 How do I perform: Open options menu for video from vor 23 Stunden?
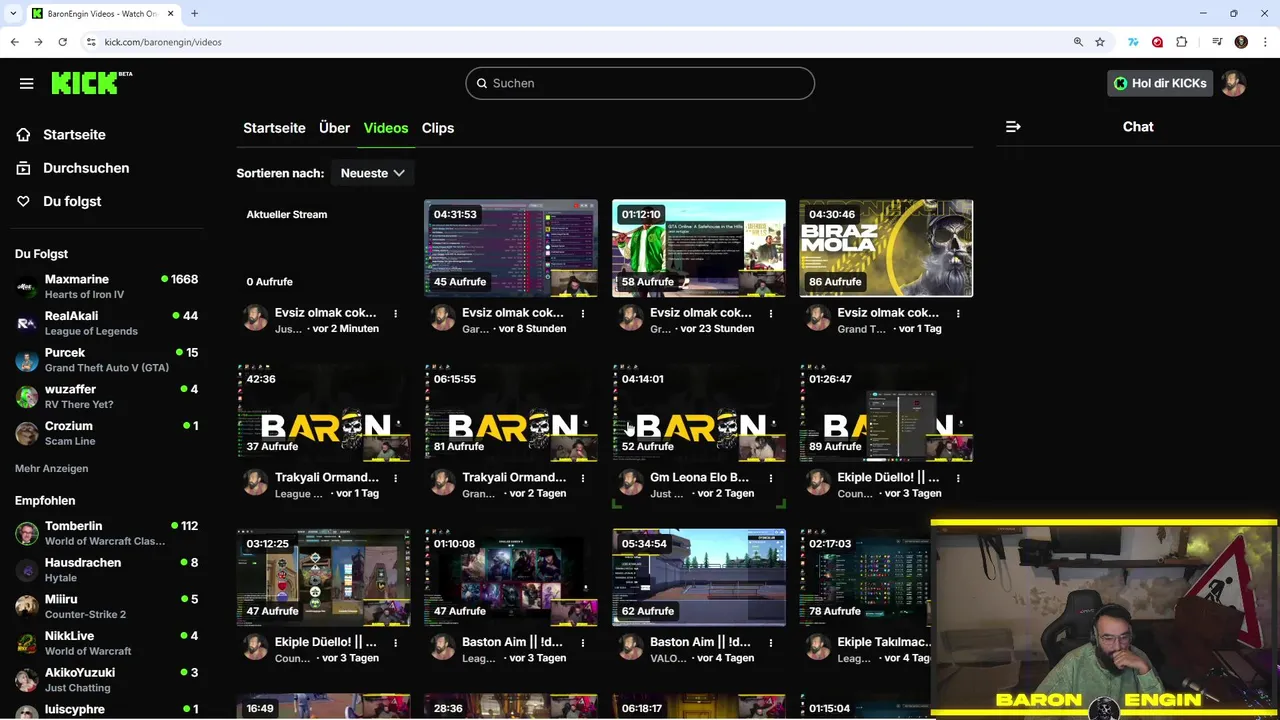[771, 313]
